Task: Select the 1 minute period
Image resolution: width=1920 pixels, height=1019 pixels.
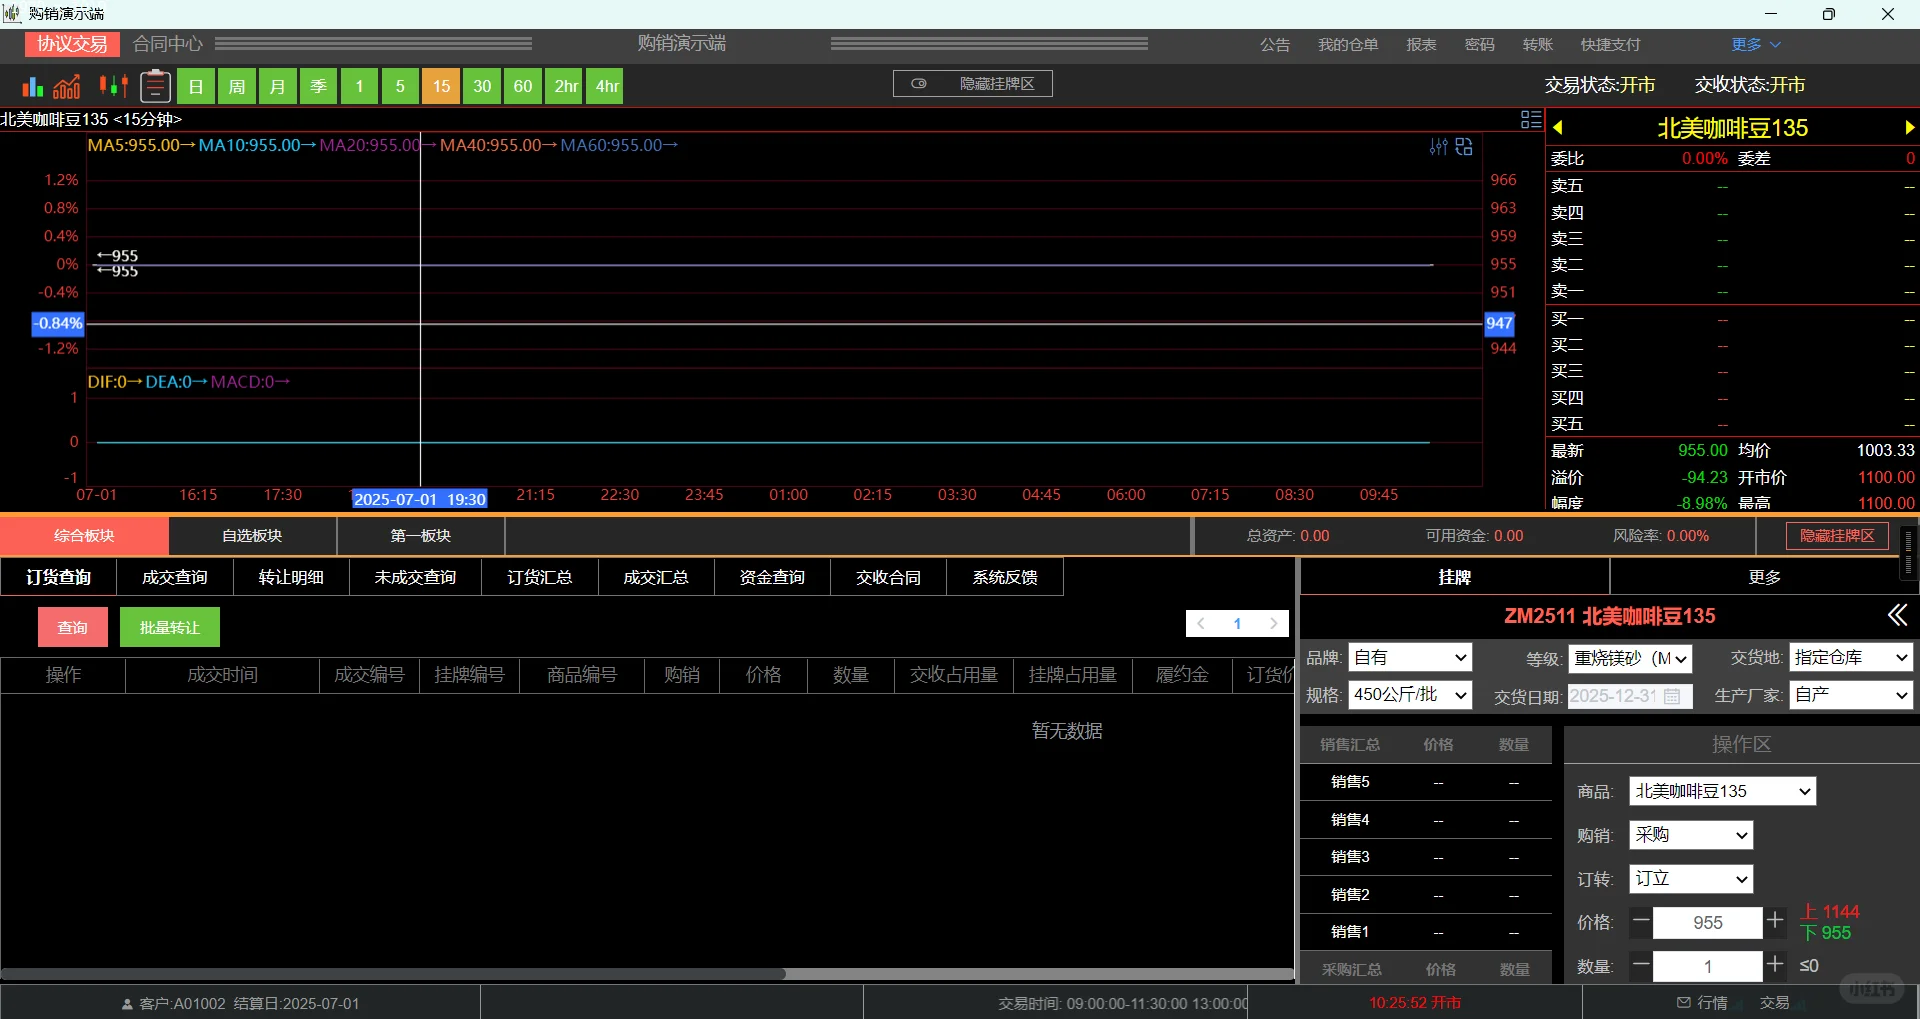Action: (359, 86)
